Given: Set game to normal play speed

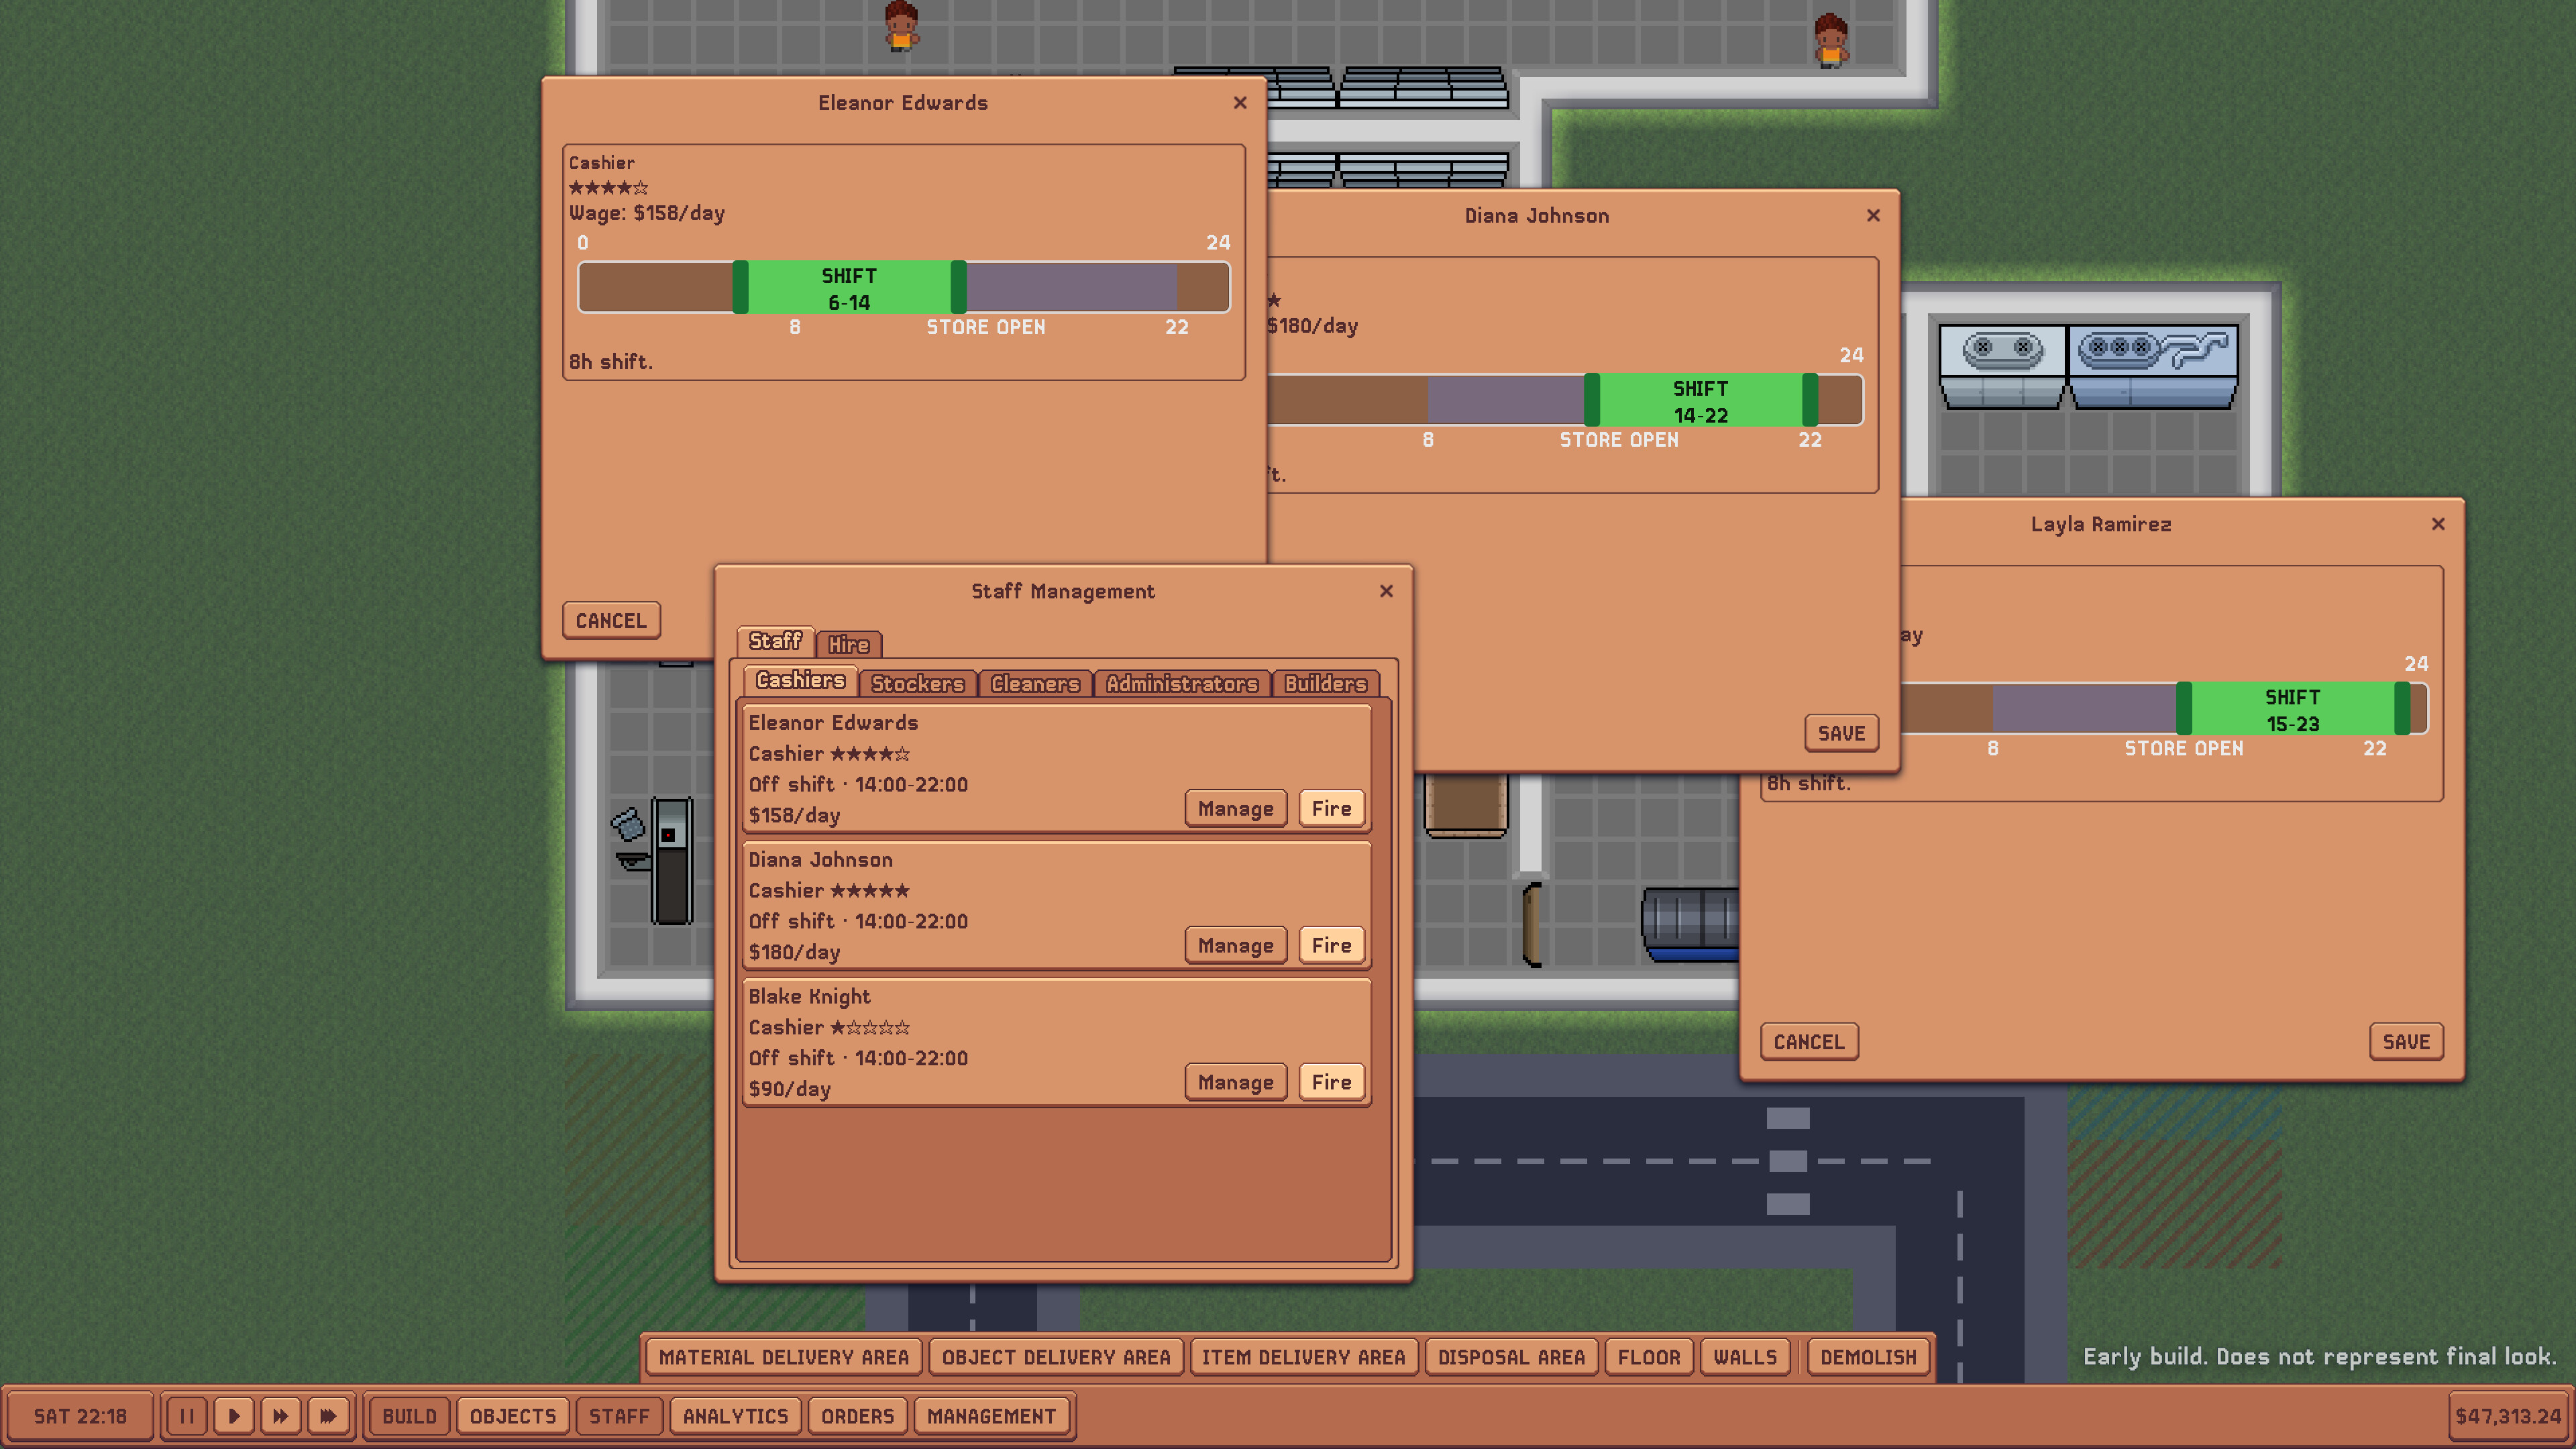Looking at the screenshot, I should tap(234, 1415).
